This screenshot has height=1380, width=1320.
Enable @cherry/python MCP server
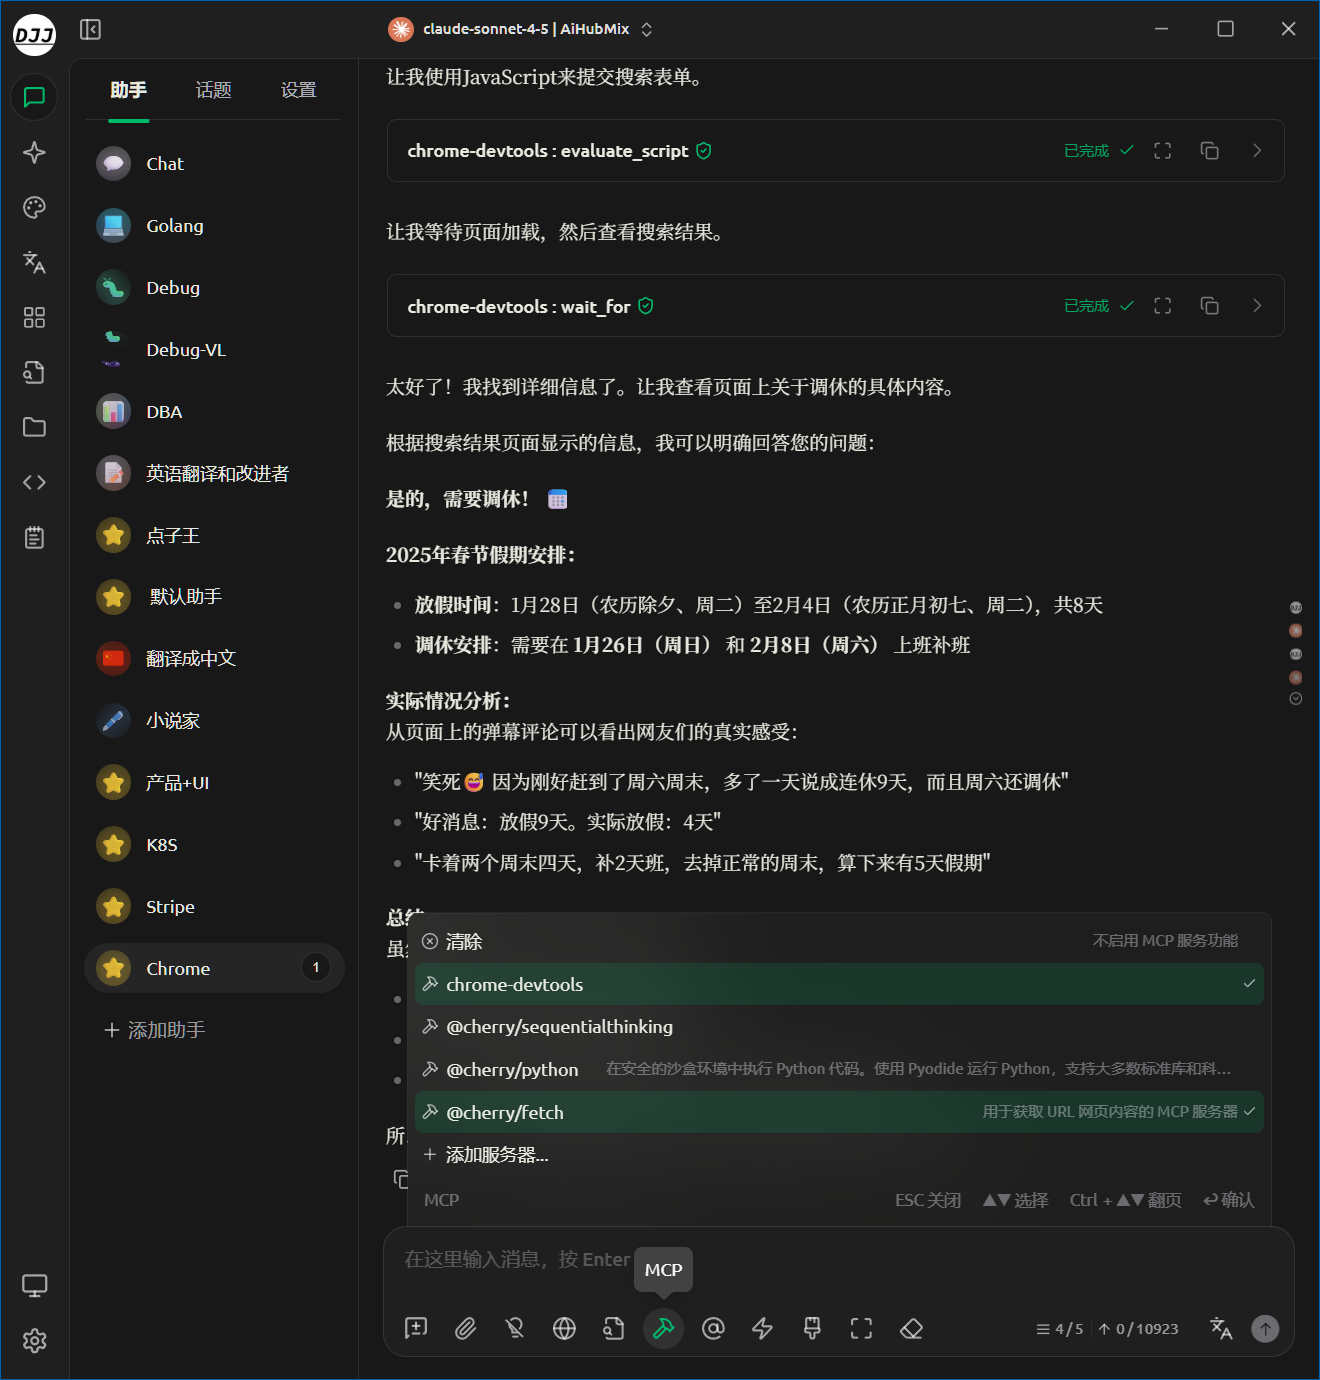coord(839,1069)
